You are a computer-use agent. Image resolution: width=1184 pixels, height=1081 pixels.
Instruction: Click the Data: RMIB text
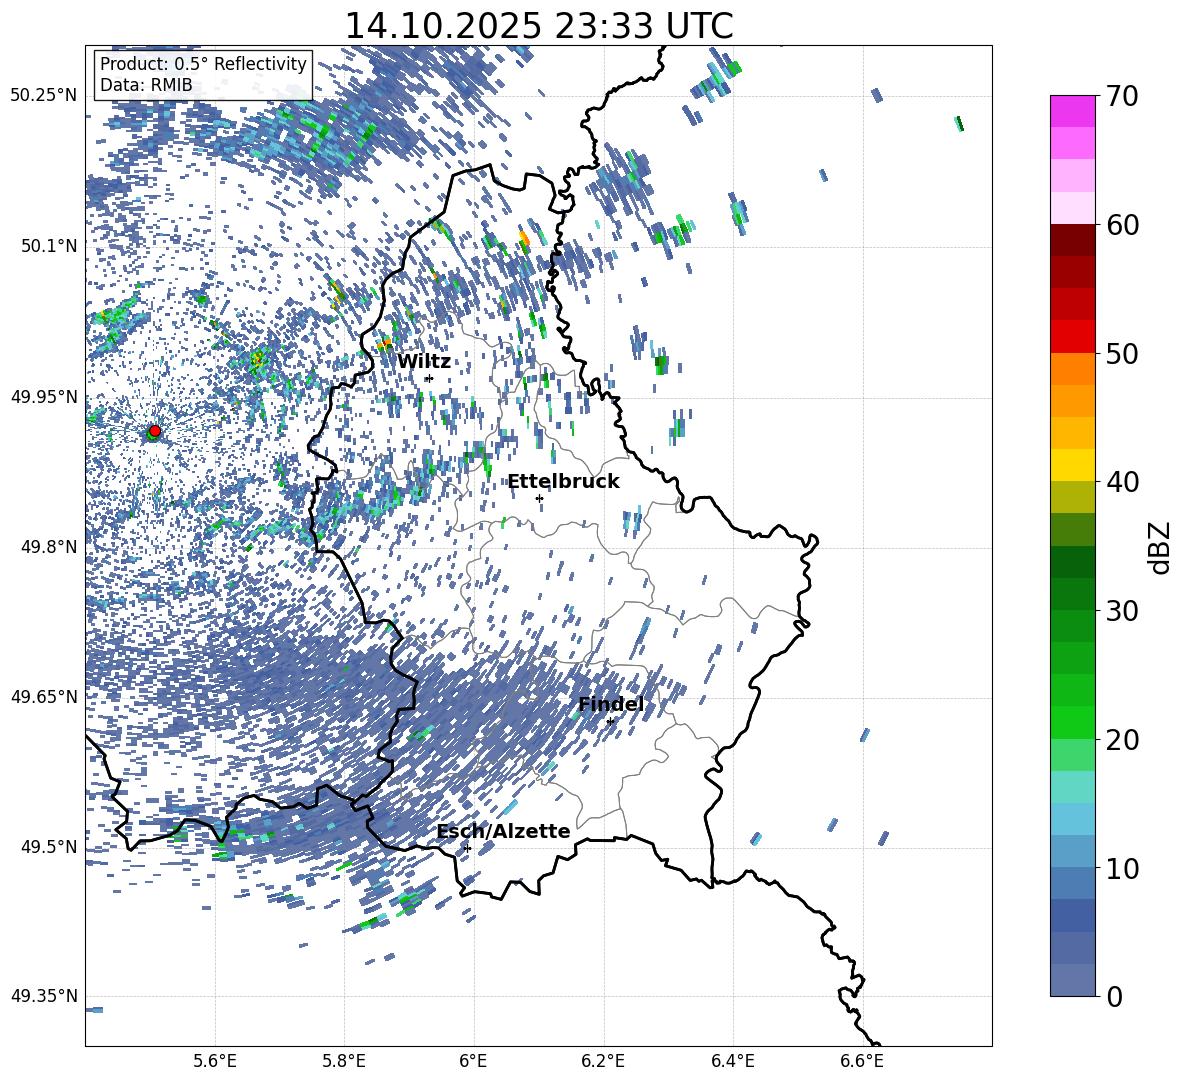tap(146, 85)
